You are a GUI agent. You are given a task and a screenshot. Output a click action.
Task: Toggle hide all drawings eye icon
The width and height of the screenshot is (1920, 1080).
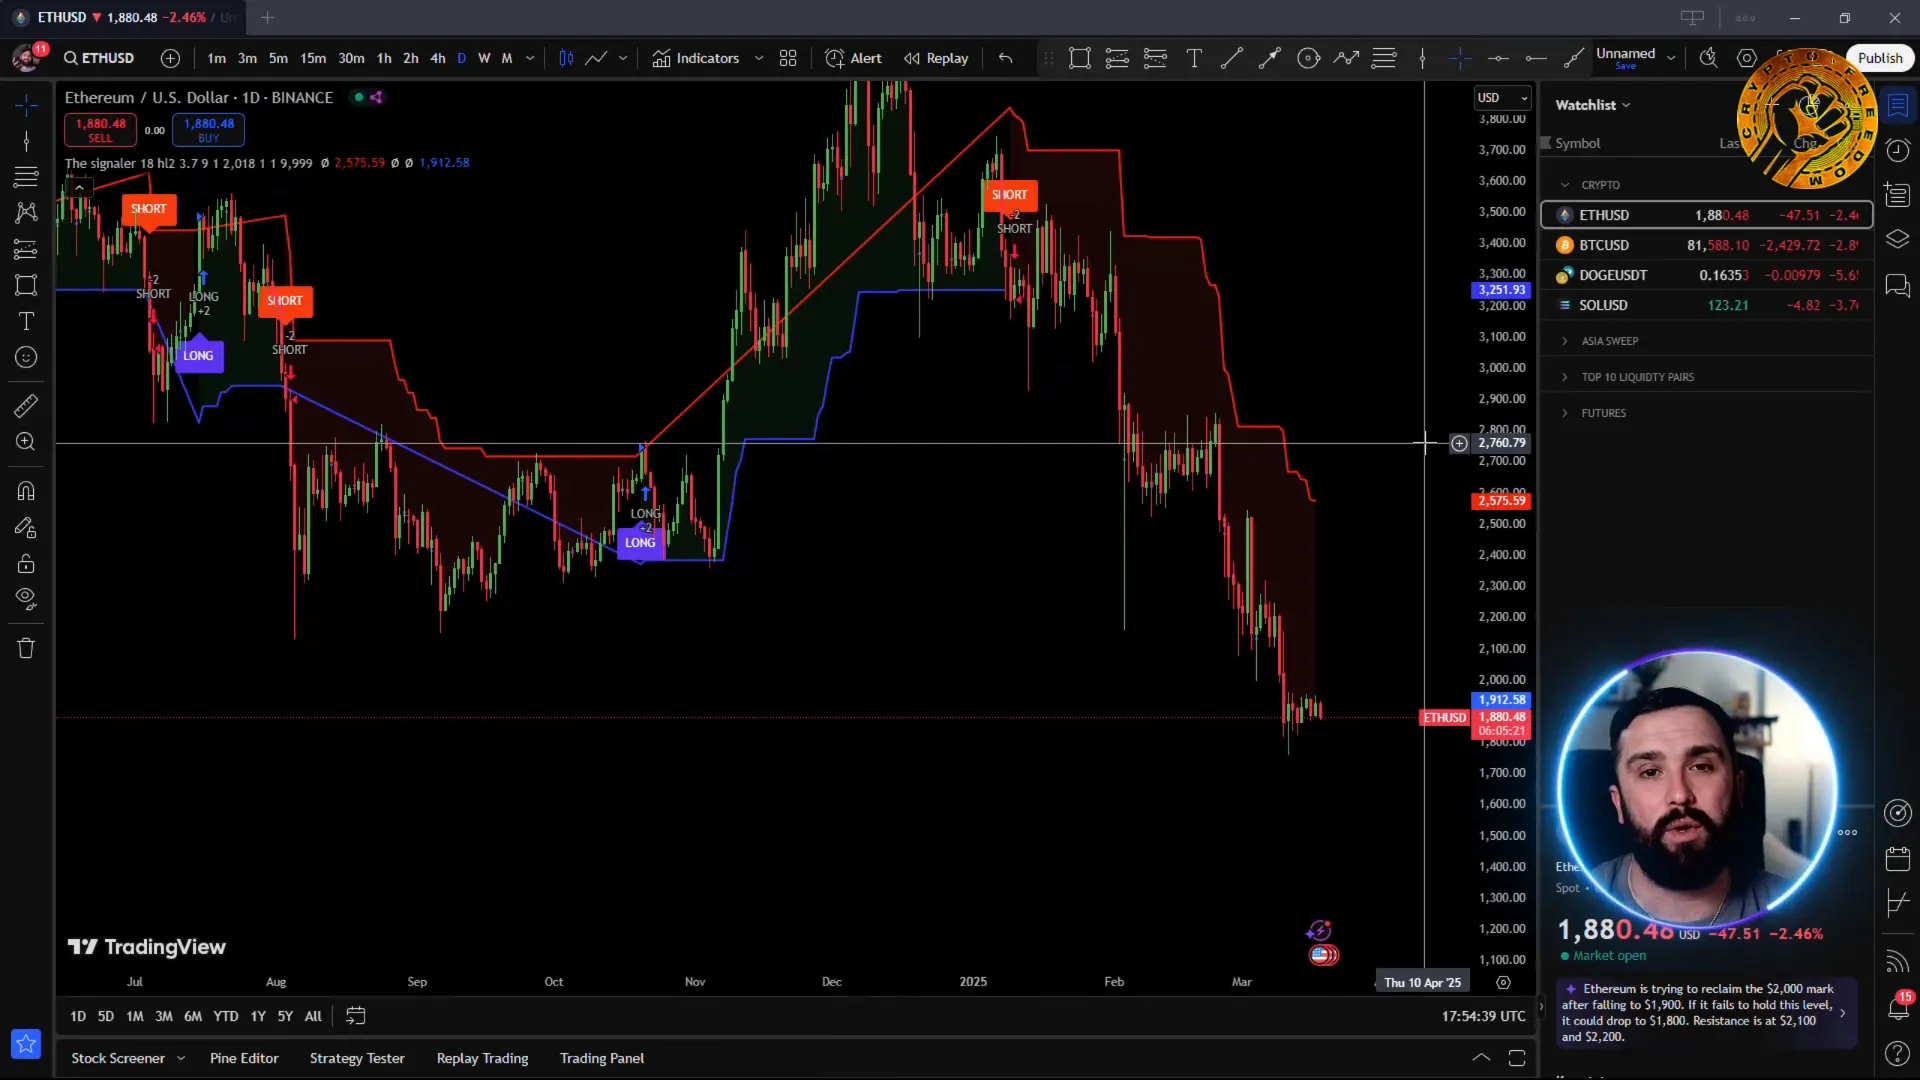[26, 599]
